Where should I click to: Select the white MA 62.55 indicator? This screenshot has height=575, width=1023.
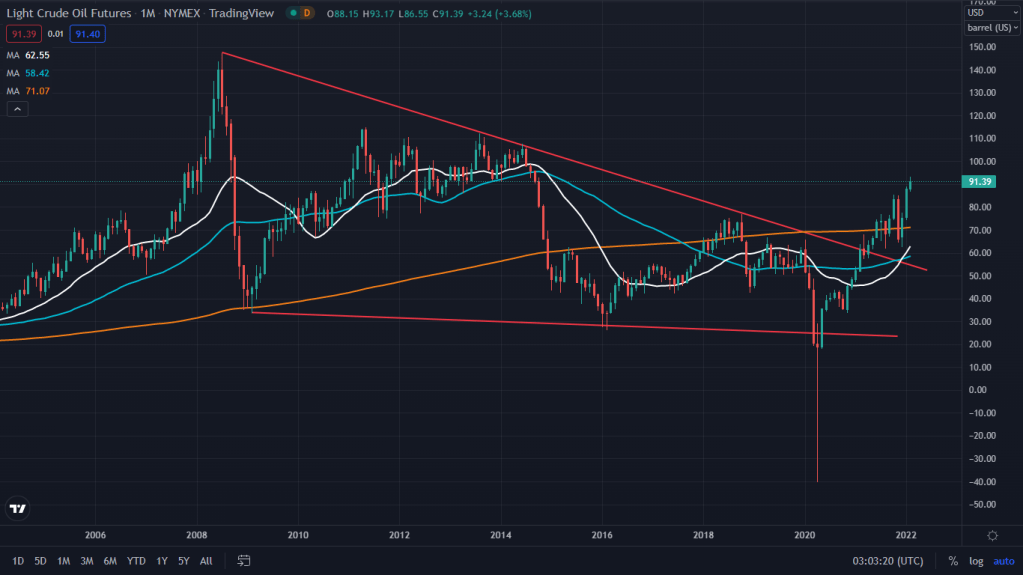pos(28,57)
